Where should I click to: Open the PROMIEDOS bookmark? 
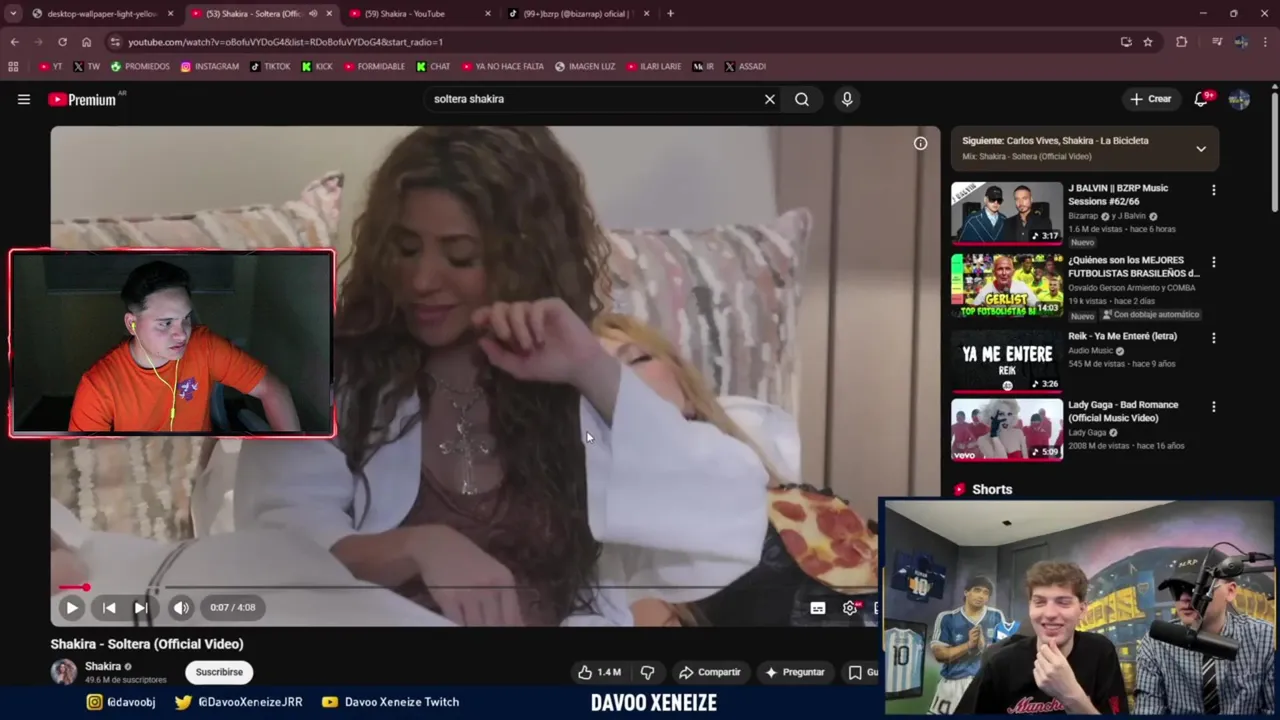point(140,67)
